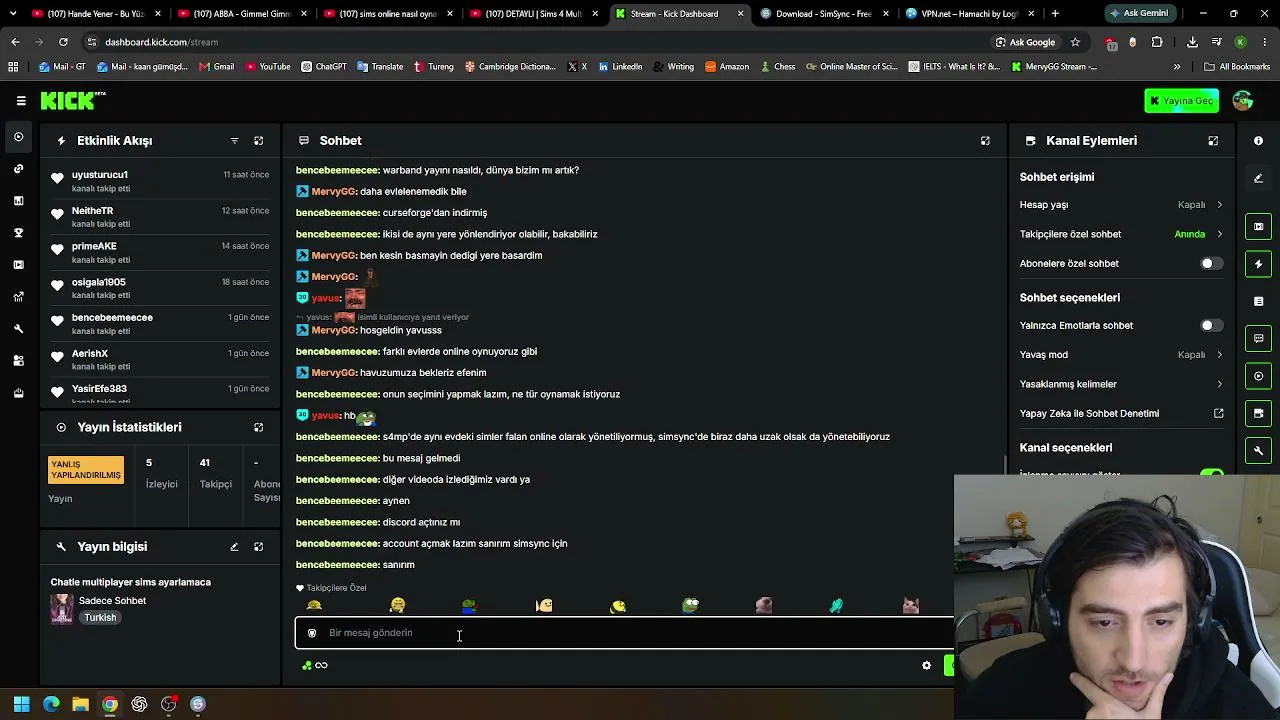The image size is (1280, 720).
Task: Click the Ask Gemini button
Action: (x=1139, y=14)
